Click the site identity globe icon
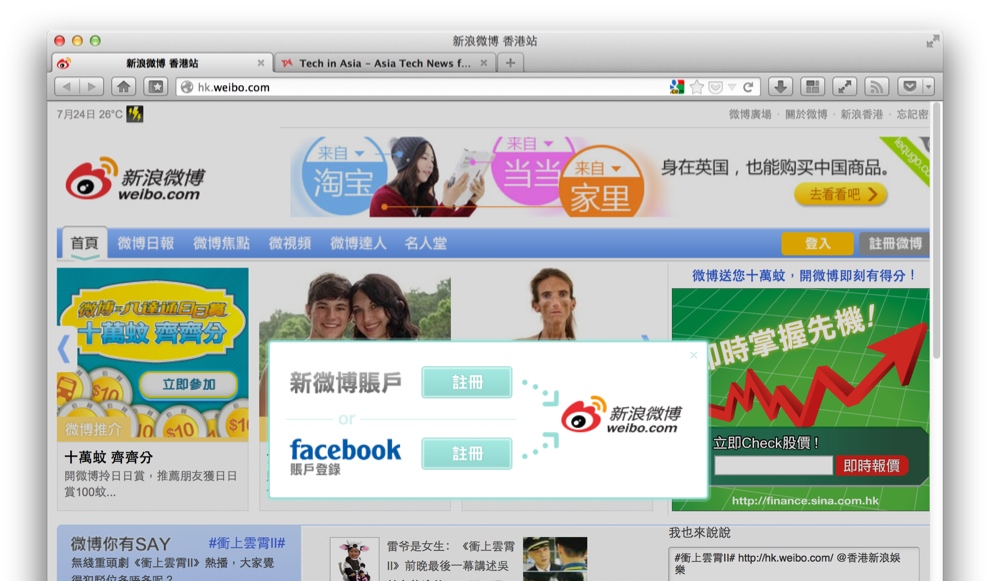Image resolution: width=994 pixels, height=581 pixels. click(187, 87)
